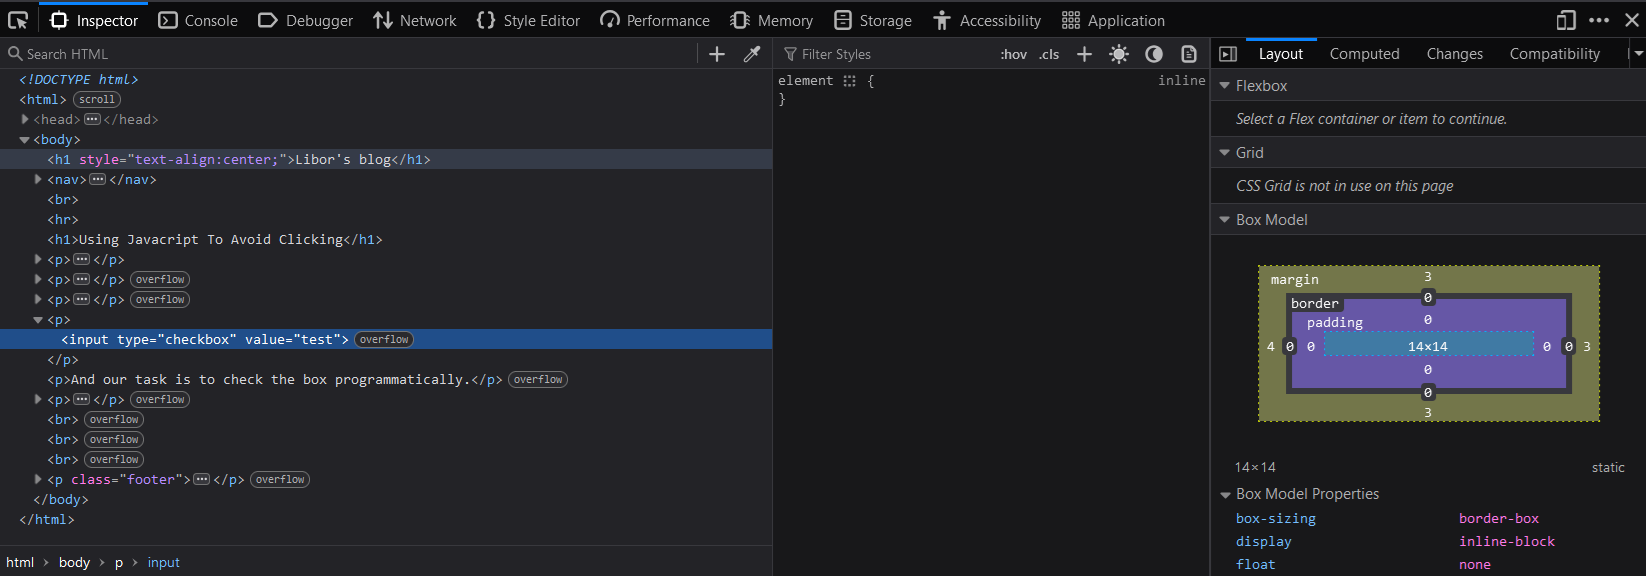This screenshot has height=576, width=1646.
Task: Select body in the breadcrumb trail
Action: 74,563
